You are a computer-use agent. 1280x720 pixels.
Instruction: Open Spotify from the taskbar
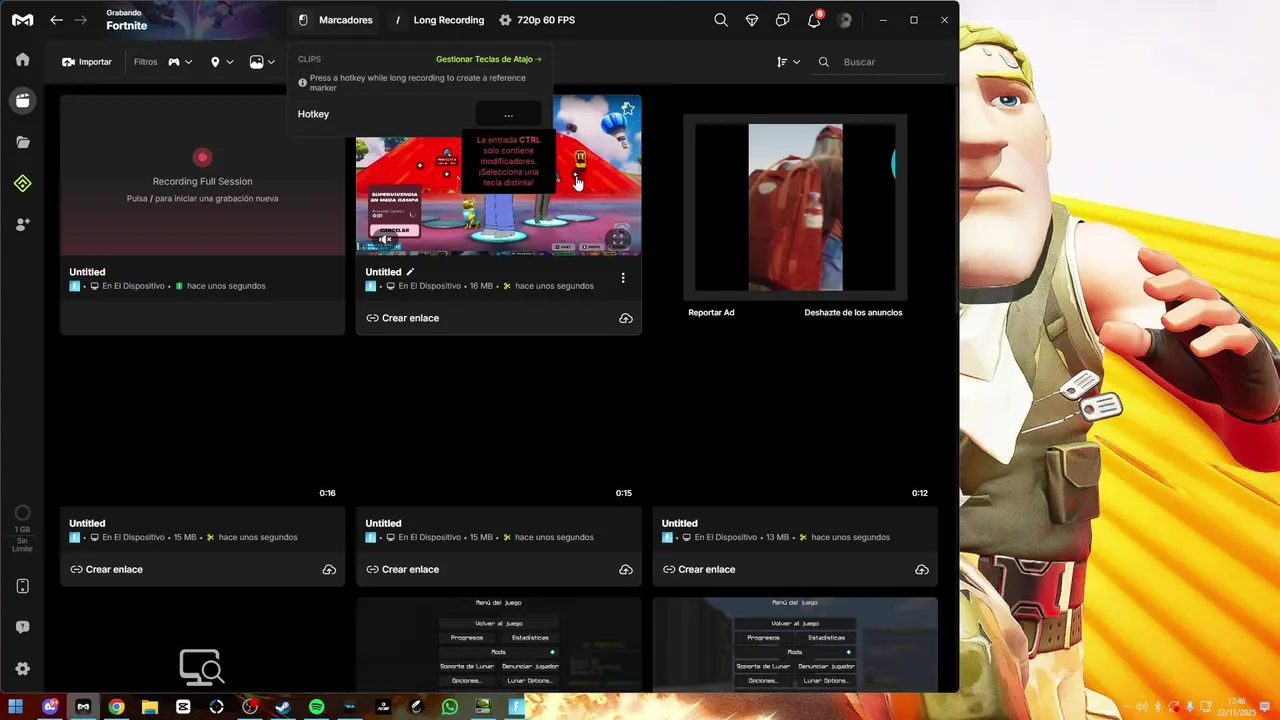316,706
